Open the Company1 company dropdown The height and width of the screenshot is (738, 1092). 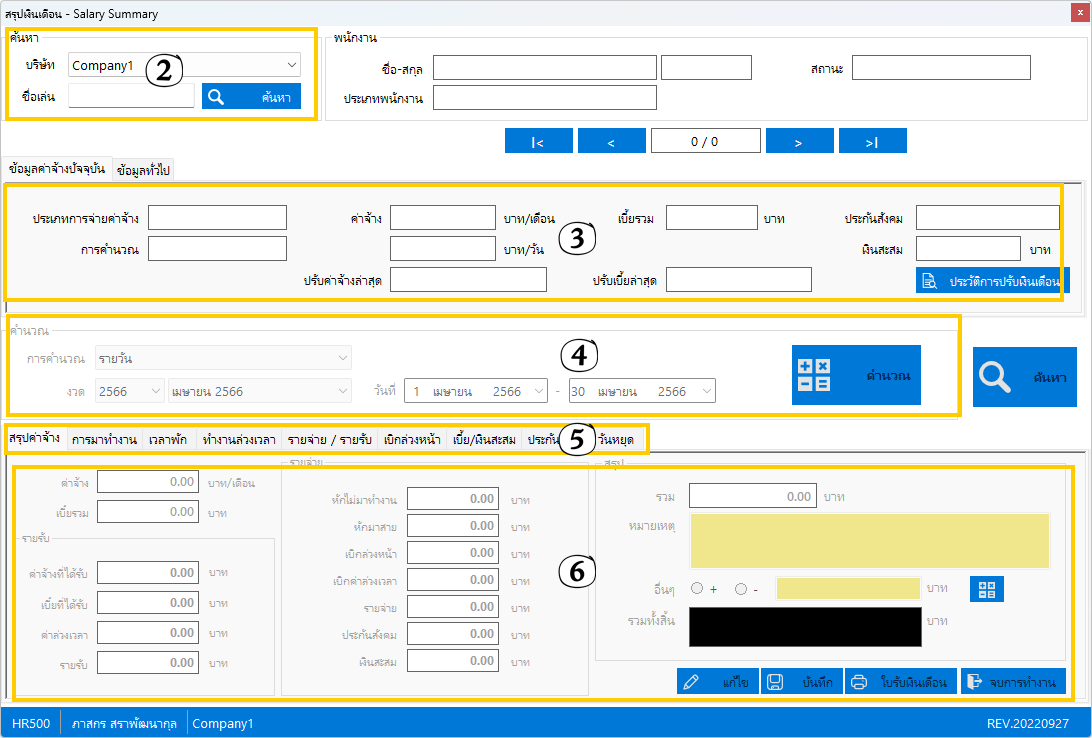pos(184,66)
